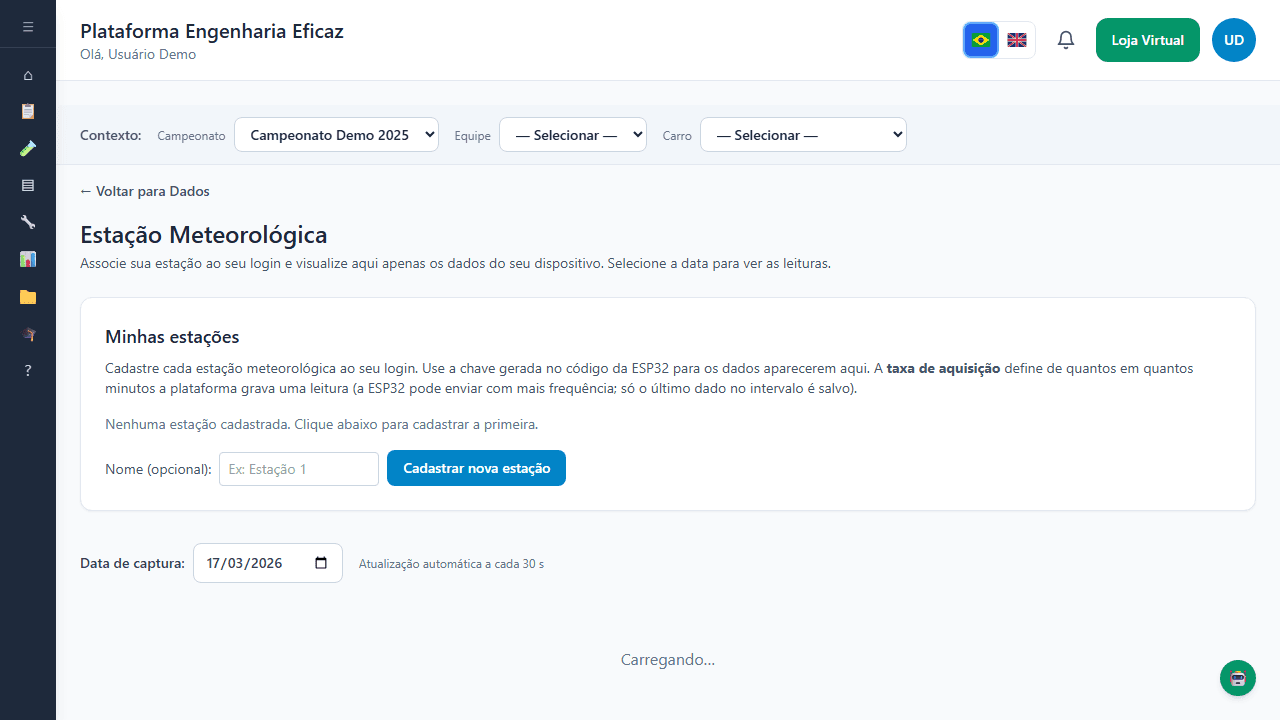The height and width of the screenshot is (720, 1280).
Task: Select the wrench tools sidebar icon
Action: click(28, 222)
